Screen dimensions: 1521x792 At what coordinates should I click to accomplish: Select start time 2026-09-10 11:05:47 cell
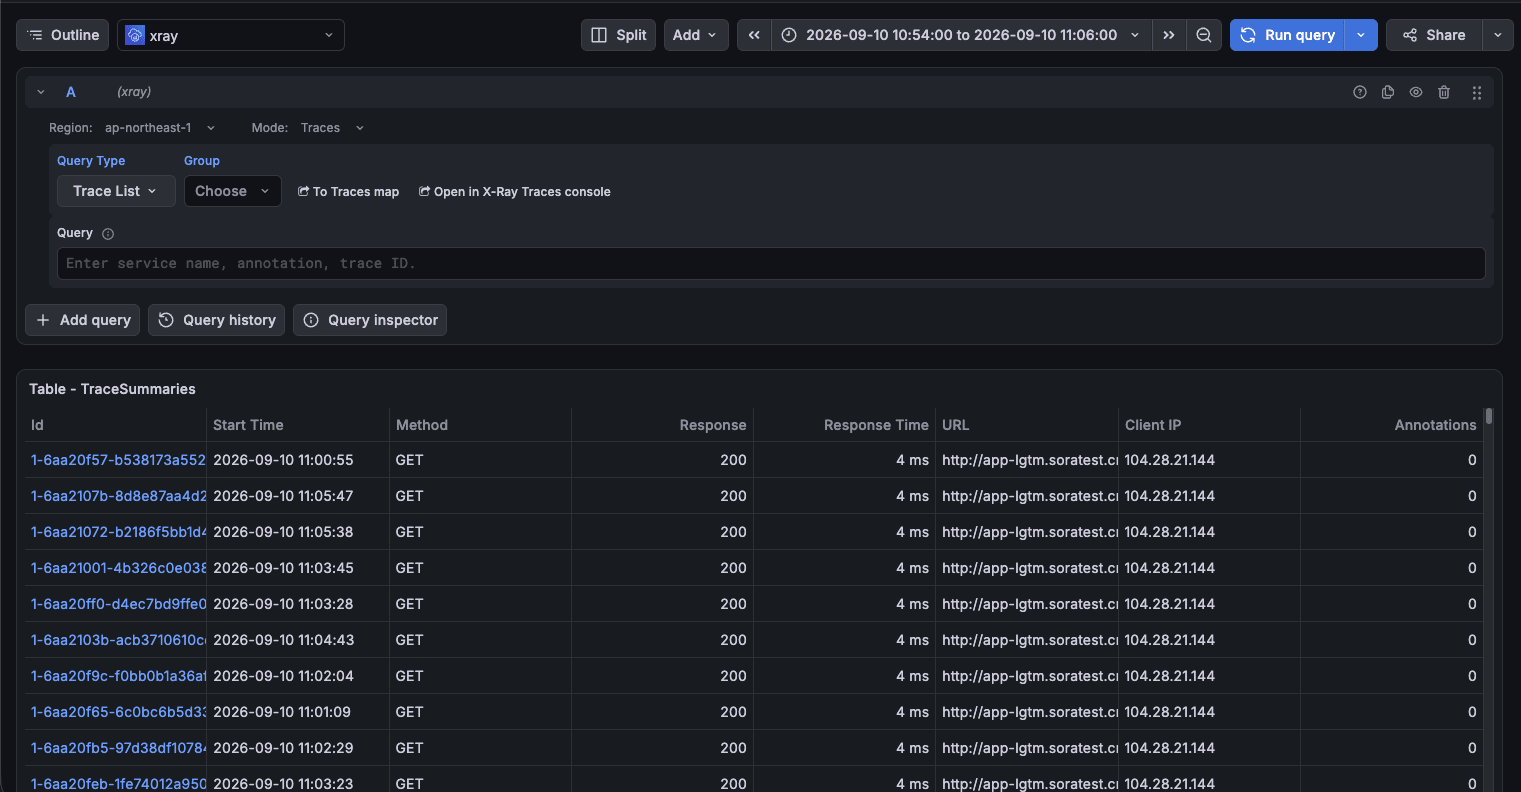[x=298, y=496]
